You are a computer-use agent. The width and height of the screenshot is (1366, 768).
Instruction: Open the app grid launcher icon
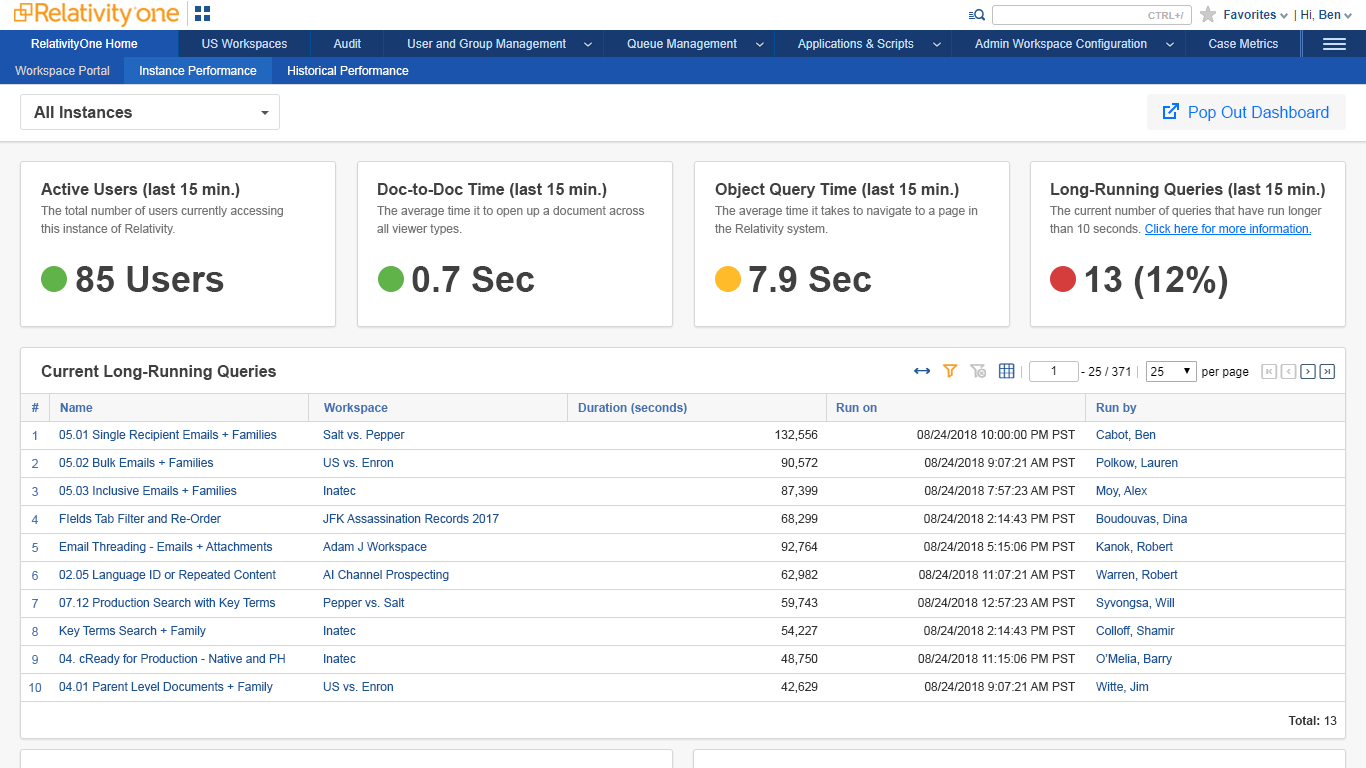(202, 14)
